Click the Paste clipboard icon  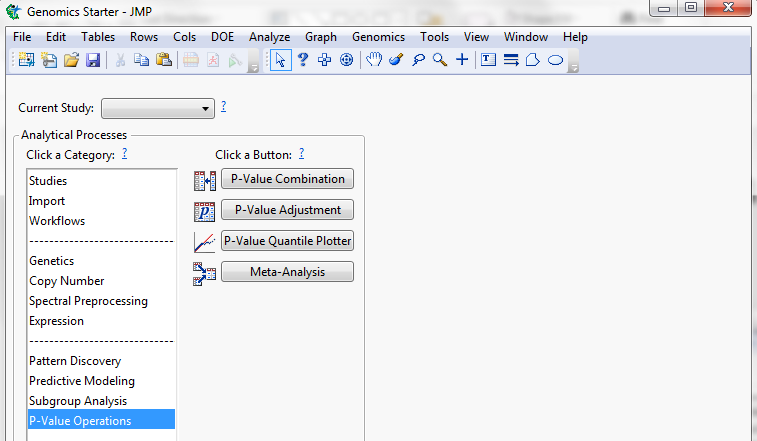[164, 60]
